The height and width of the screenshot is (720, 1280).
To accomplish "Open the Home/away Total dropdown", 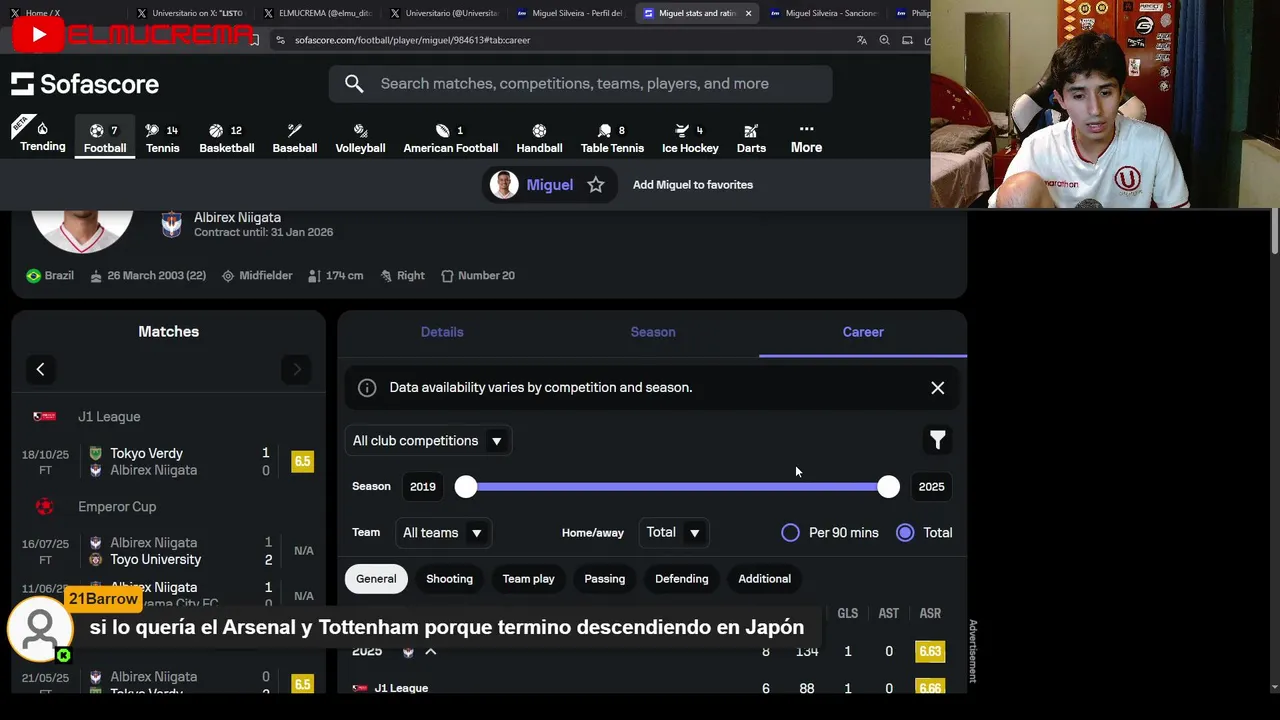I will tap(672, 533).
